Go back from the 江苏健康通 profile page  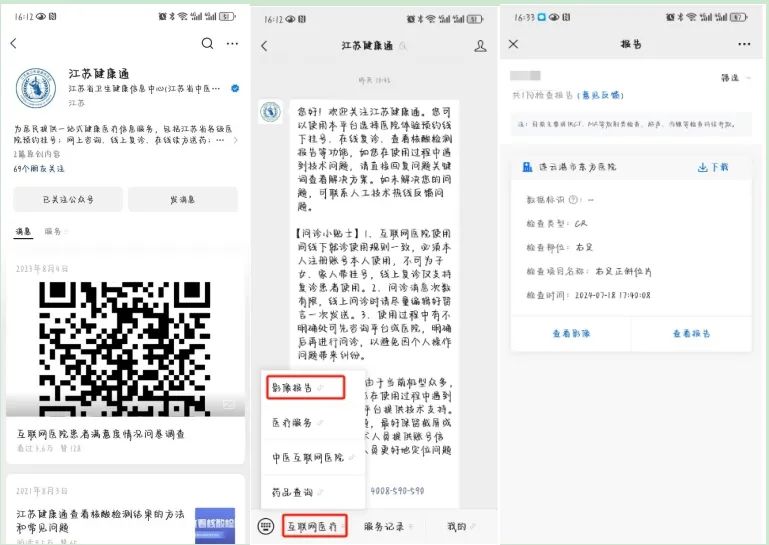point(14,44)
